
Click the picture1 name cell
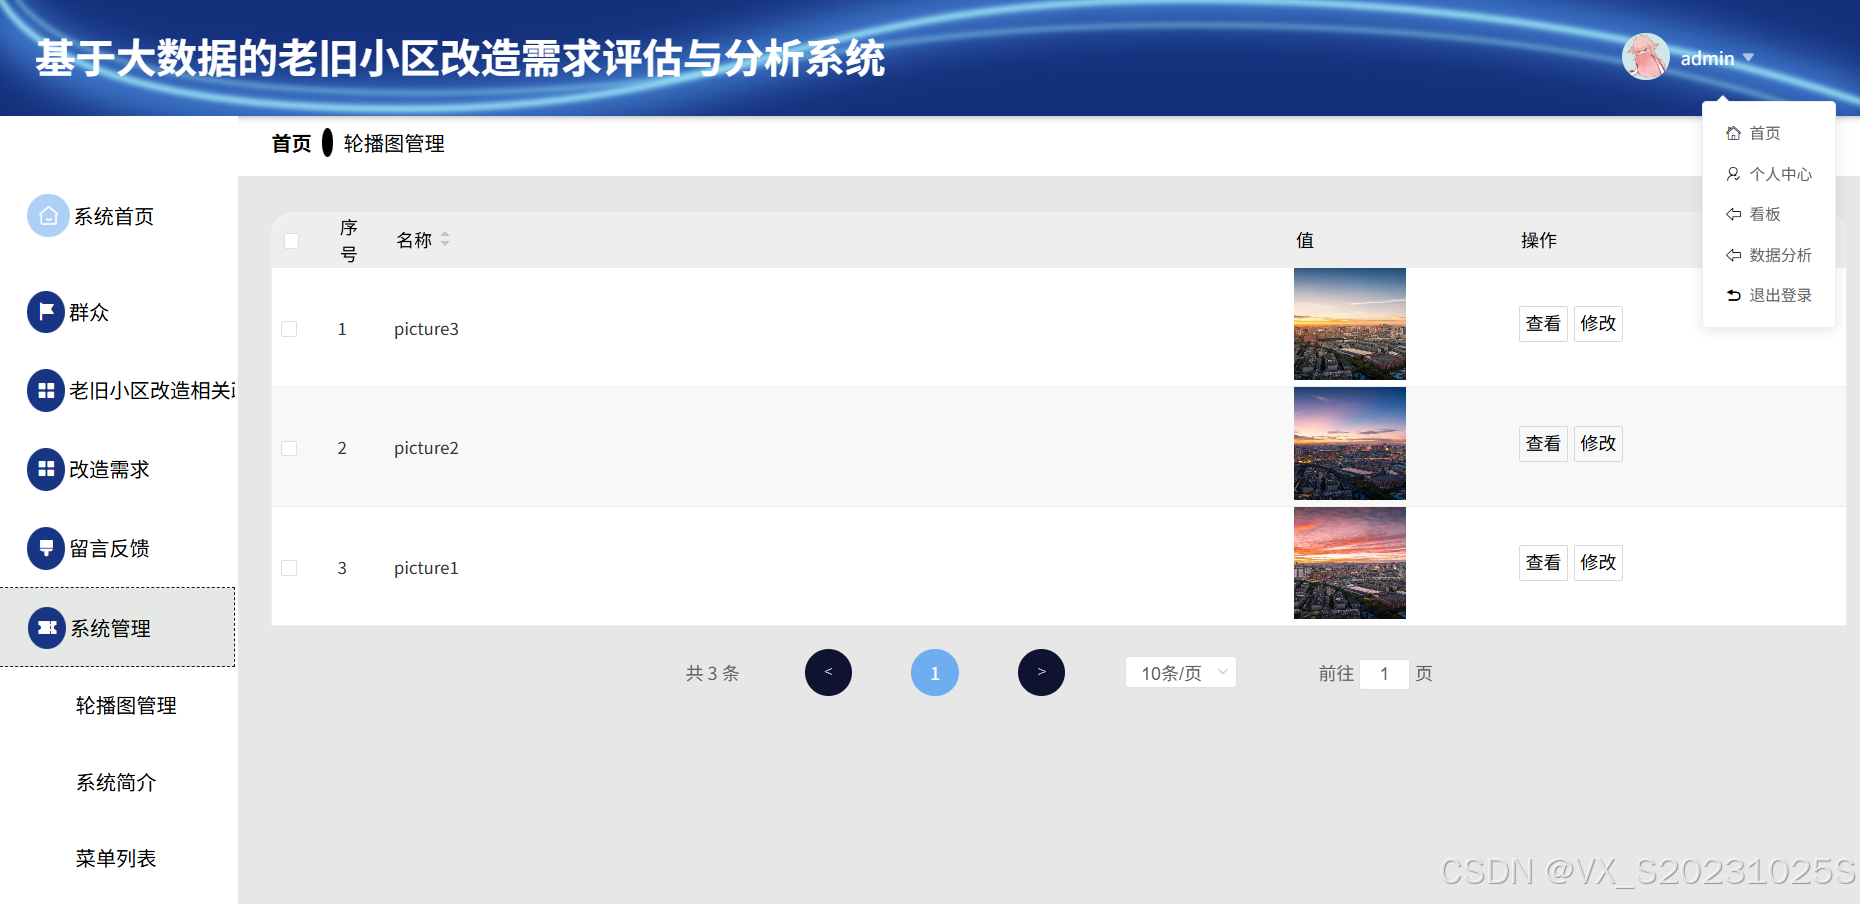(x=426, y=568)
